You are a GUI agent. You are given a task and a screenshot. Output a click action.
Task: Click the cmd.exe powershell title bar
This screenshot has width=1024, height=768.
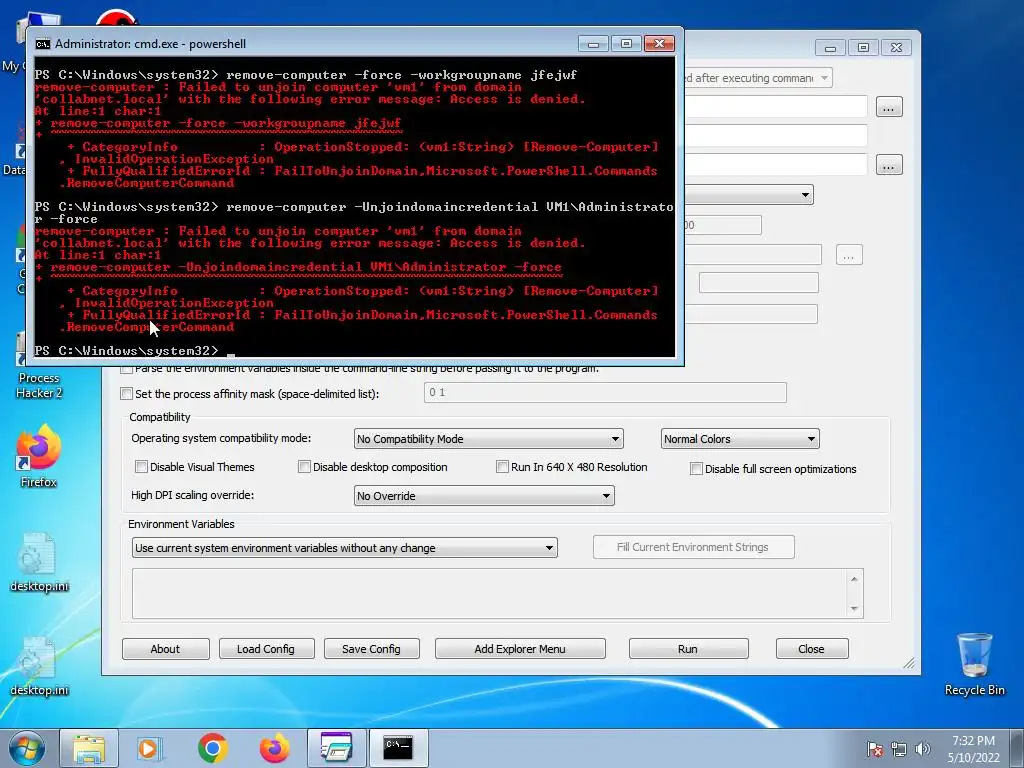click(x=307, y=44)
